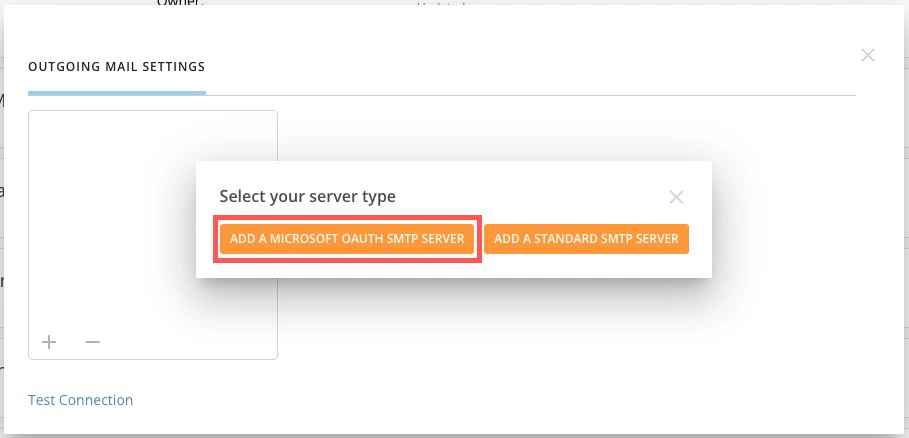Screen dimensions: 909x438
Task: Open the Test Connection link
Action: 81,400
